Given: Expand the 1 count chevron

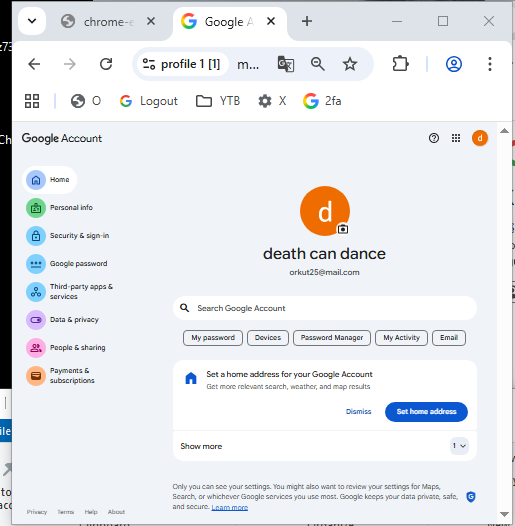Looking at the screenshot, I should point(459,446).
